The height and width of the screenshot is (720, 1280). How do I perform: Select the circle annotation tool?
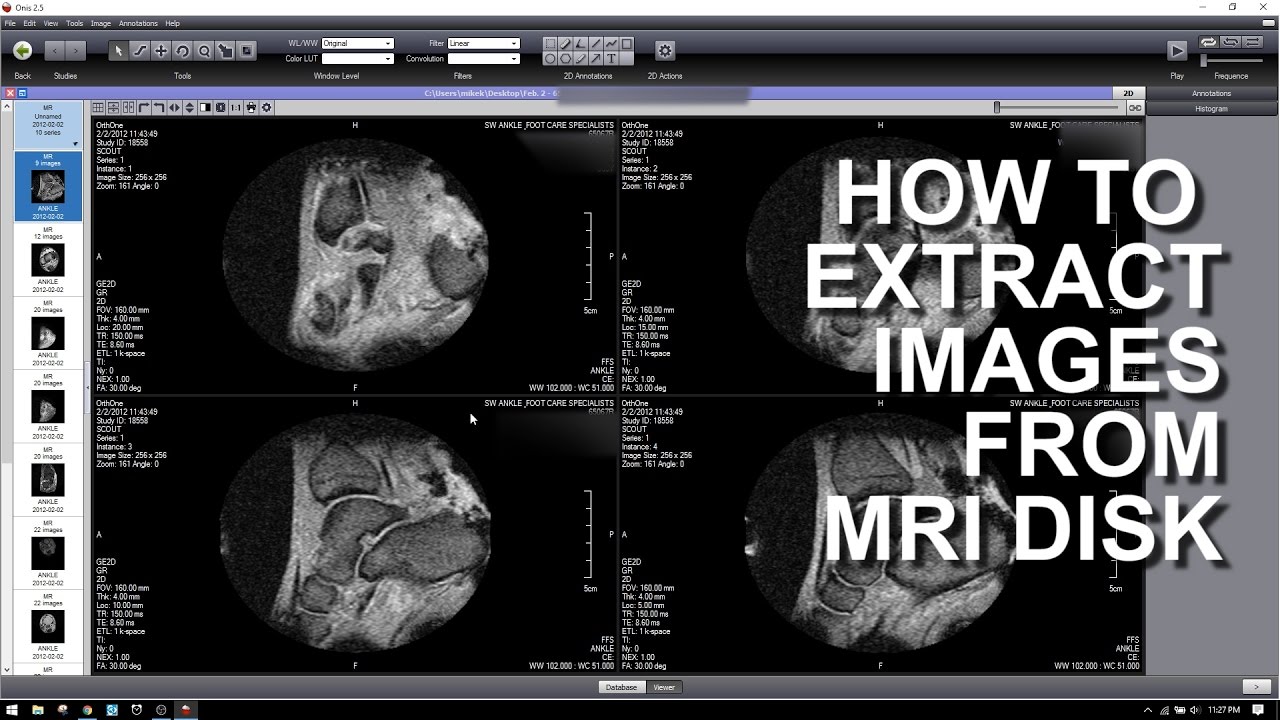tap(550, 59)
